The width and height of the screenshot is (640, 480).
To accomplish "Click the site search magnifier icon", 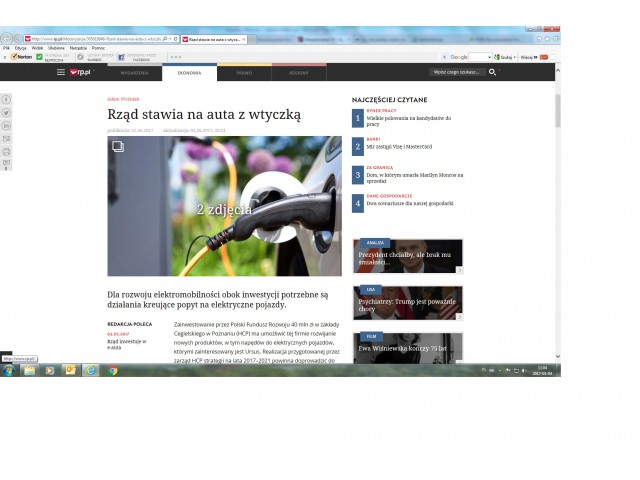I will (x=491, y=72).
